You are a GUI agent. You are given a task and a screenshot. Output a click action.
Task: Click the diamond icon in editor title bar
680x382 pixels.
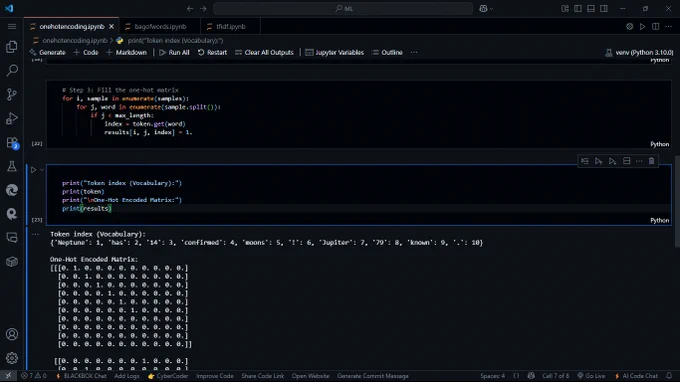pyautogui.click(x=629, y=26)
